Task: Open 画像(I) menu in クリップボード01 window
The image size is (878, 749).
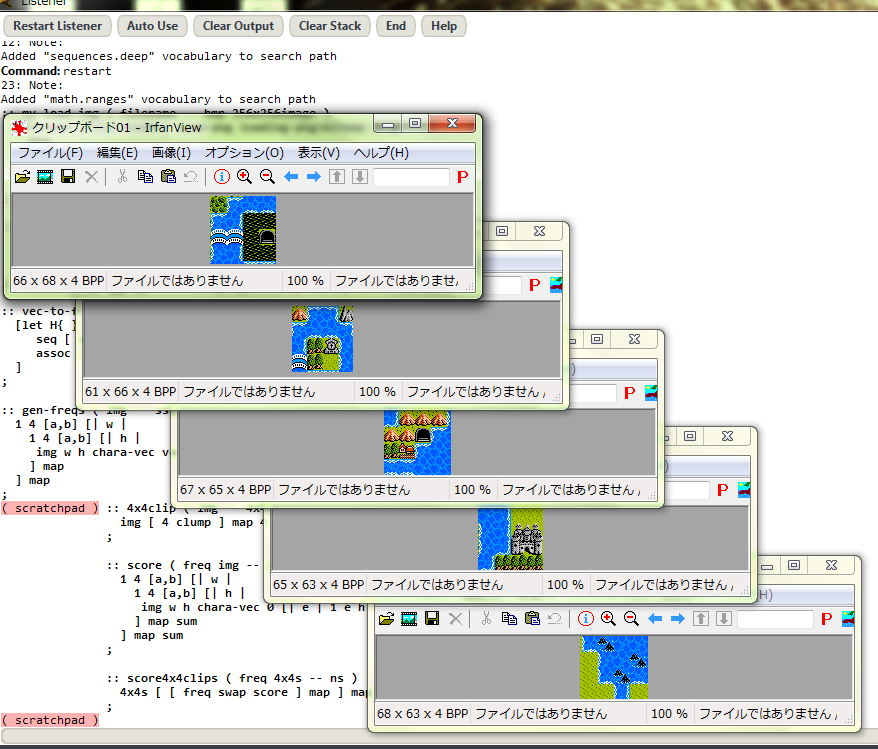Action: 171,153
